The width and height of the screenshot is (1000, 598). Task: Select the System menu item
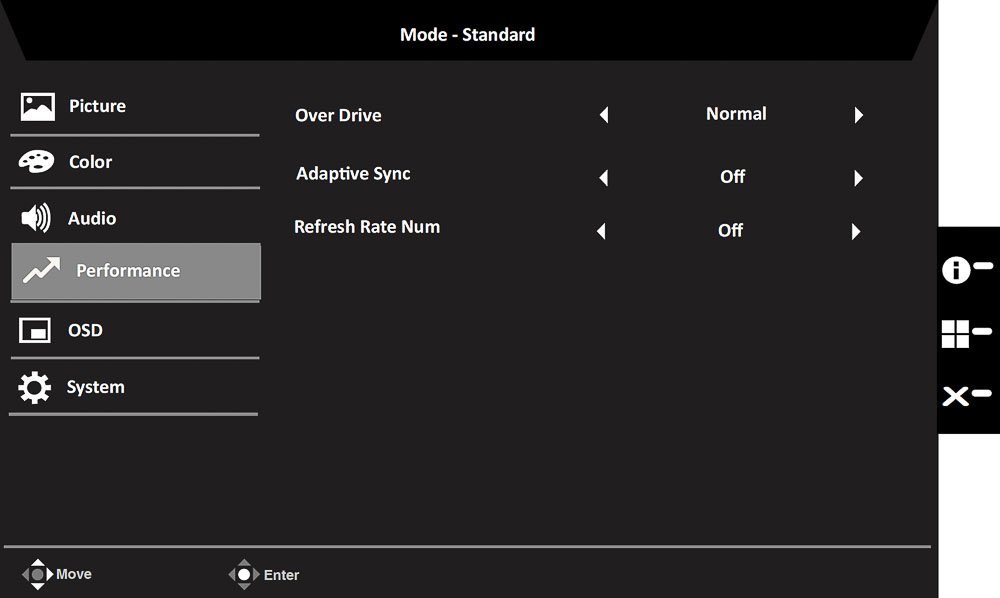[135, 387]
